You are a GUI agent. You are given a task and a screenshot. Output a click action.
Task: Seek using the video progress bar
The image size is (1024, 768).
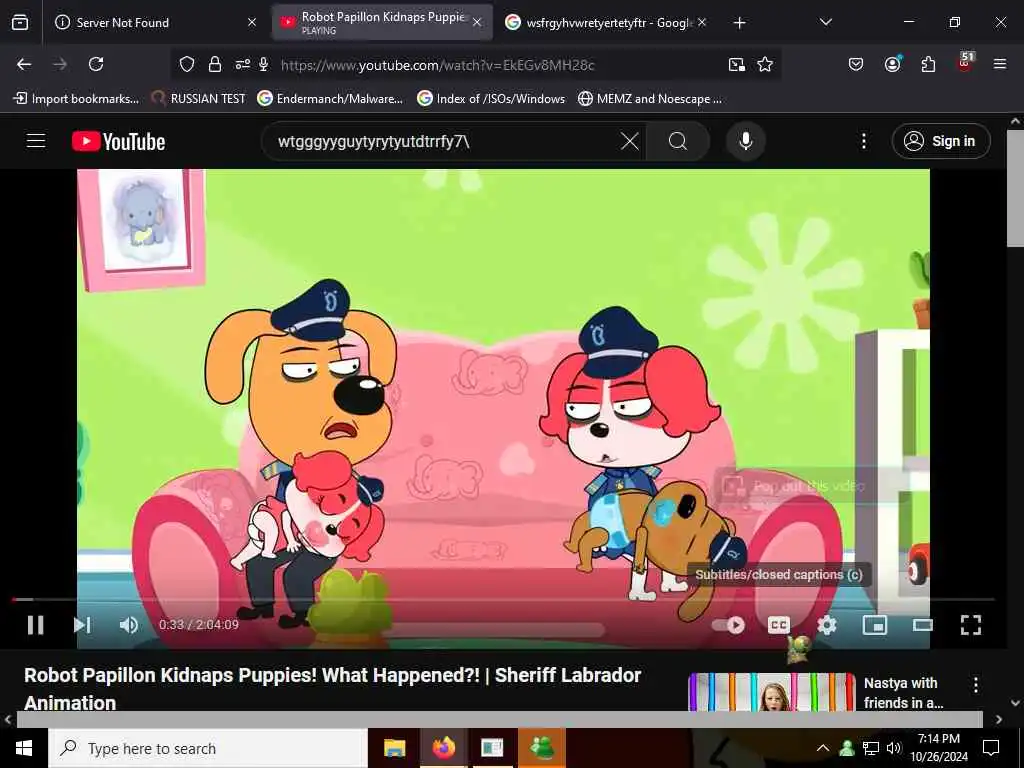[x=503, y=599]
